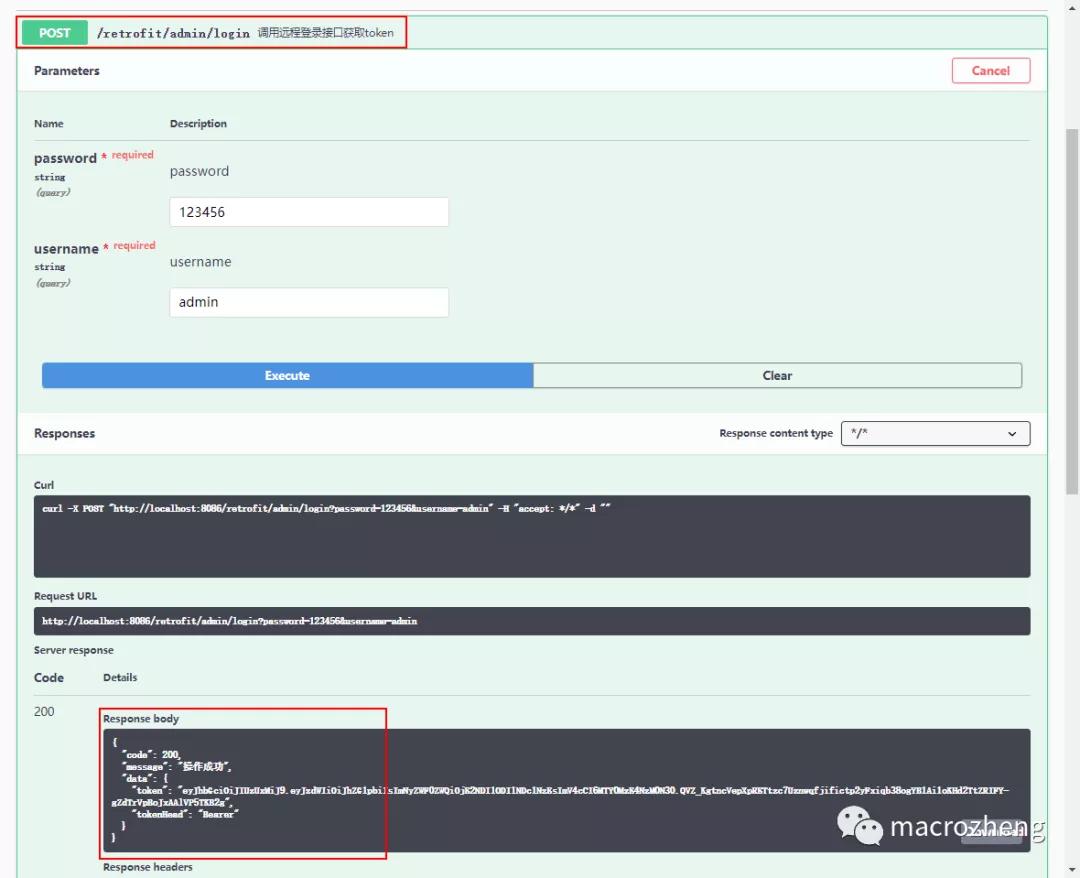Click the page scrollbar down arrow
The width and height of the screenshot is (1080, 878).
coord(1071,868)
